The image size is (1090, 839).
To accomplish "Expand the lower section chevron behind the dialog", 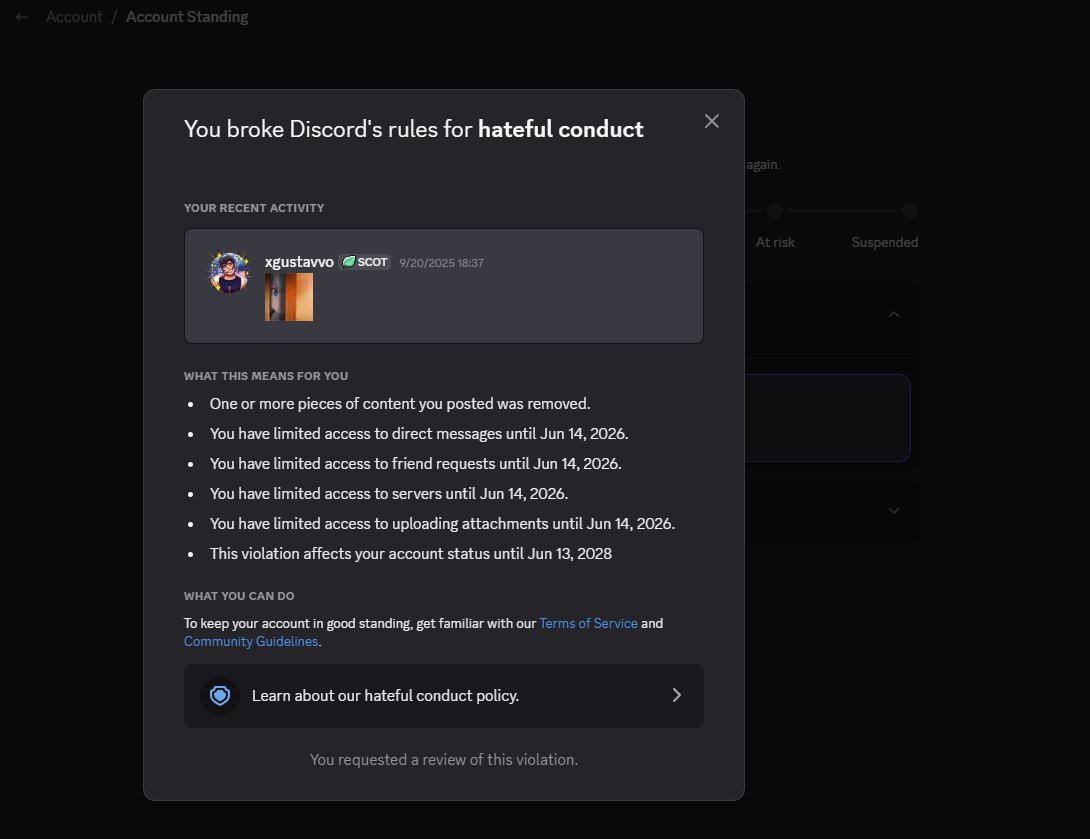I will (894, 511).
